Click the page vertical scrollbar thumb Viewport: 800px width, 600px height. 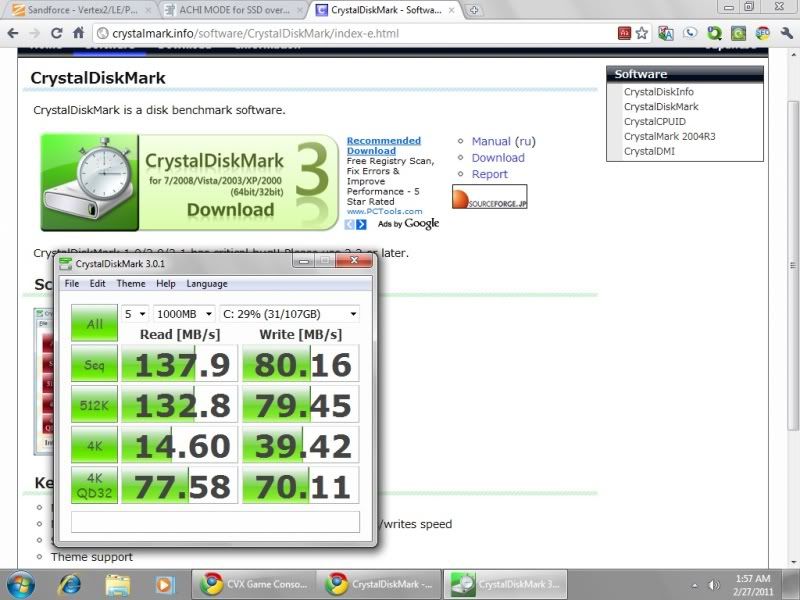coord(792,265)
